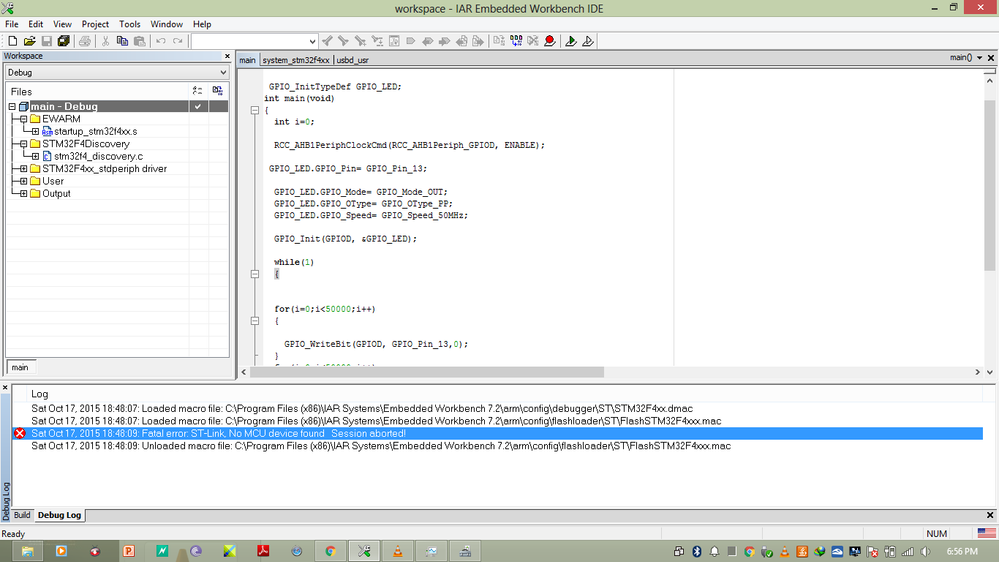Create a new document from the toolbar

(13, 41)
